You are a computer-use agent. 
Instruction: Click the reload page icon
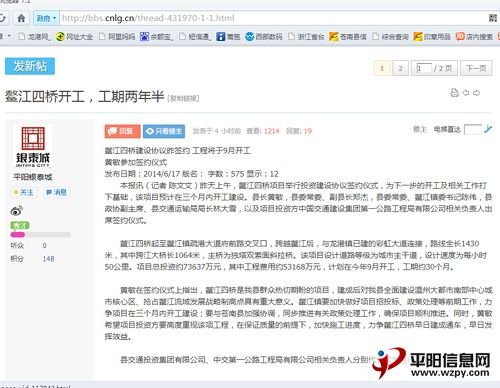point(3,18)
